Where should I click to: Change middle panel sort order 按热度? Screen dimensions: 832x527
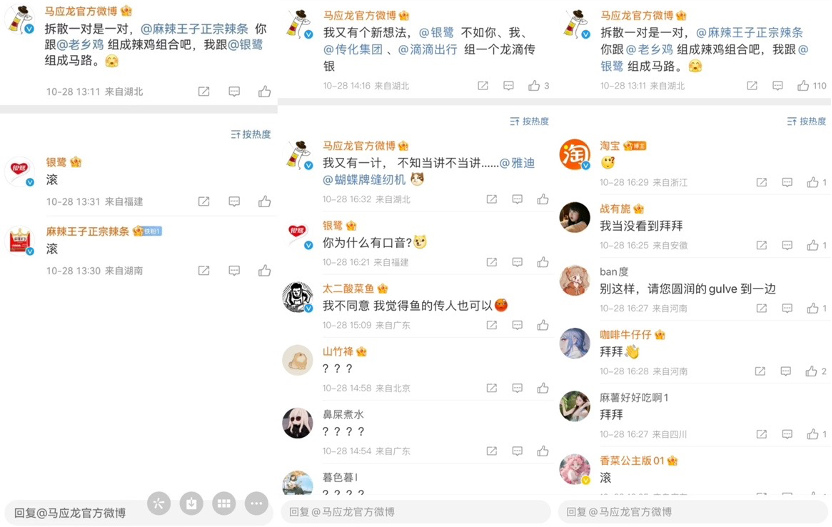click(529, 121)
